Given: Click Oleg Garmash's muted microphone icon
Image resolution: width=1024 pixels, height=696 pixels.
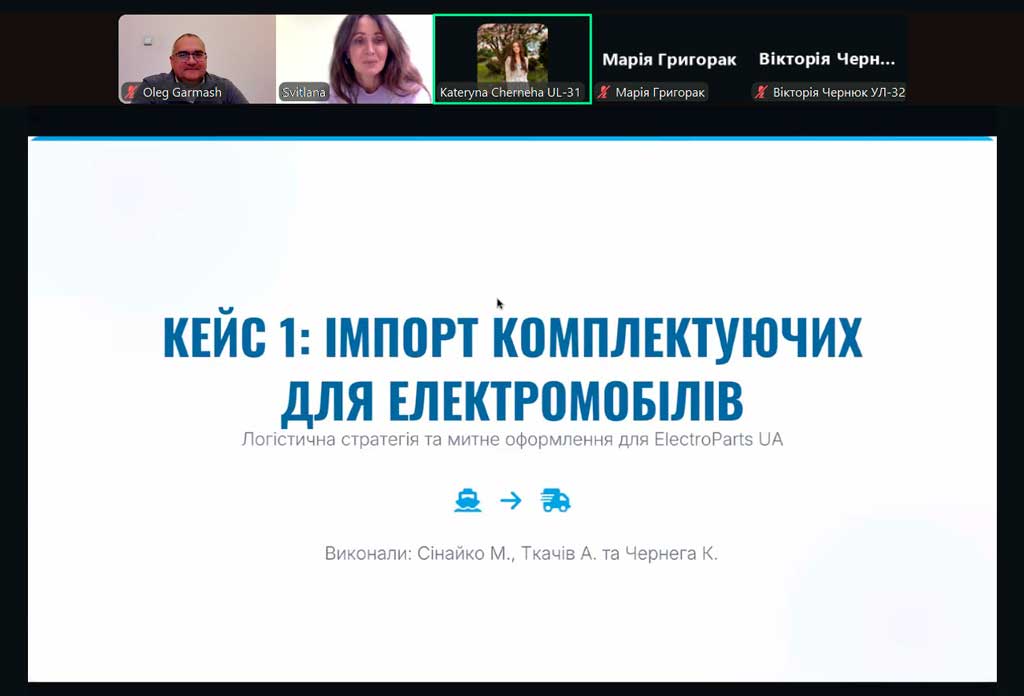Looking at the screenshot, I should [131, 93].
